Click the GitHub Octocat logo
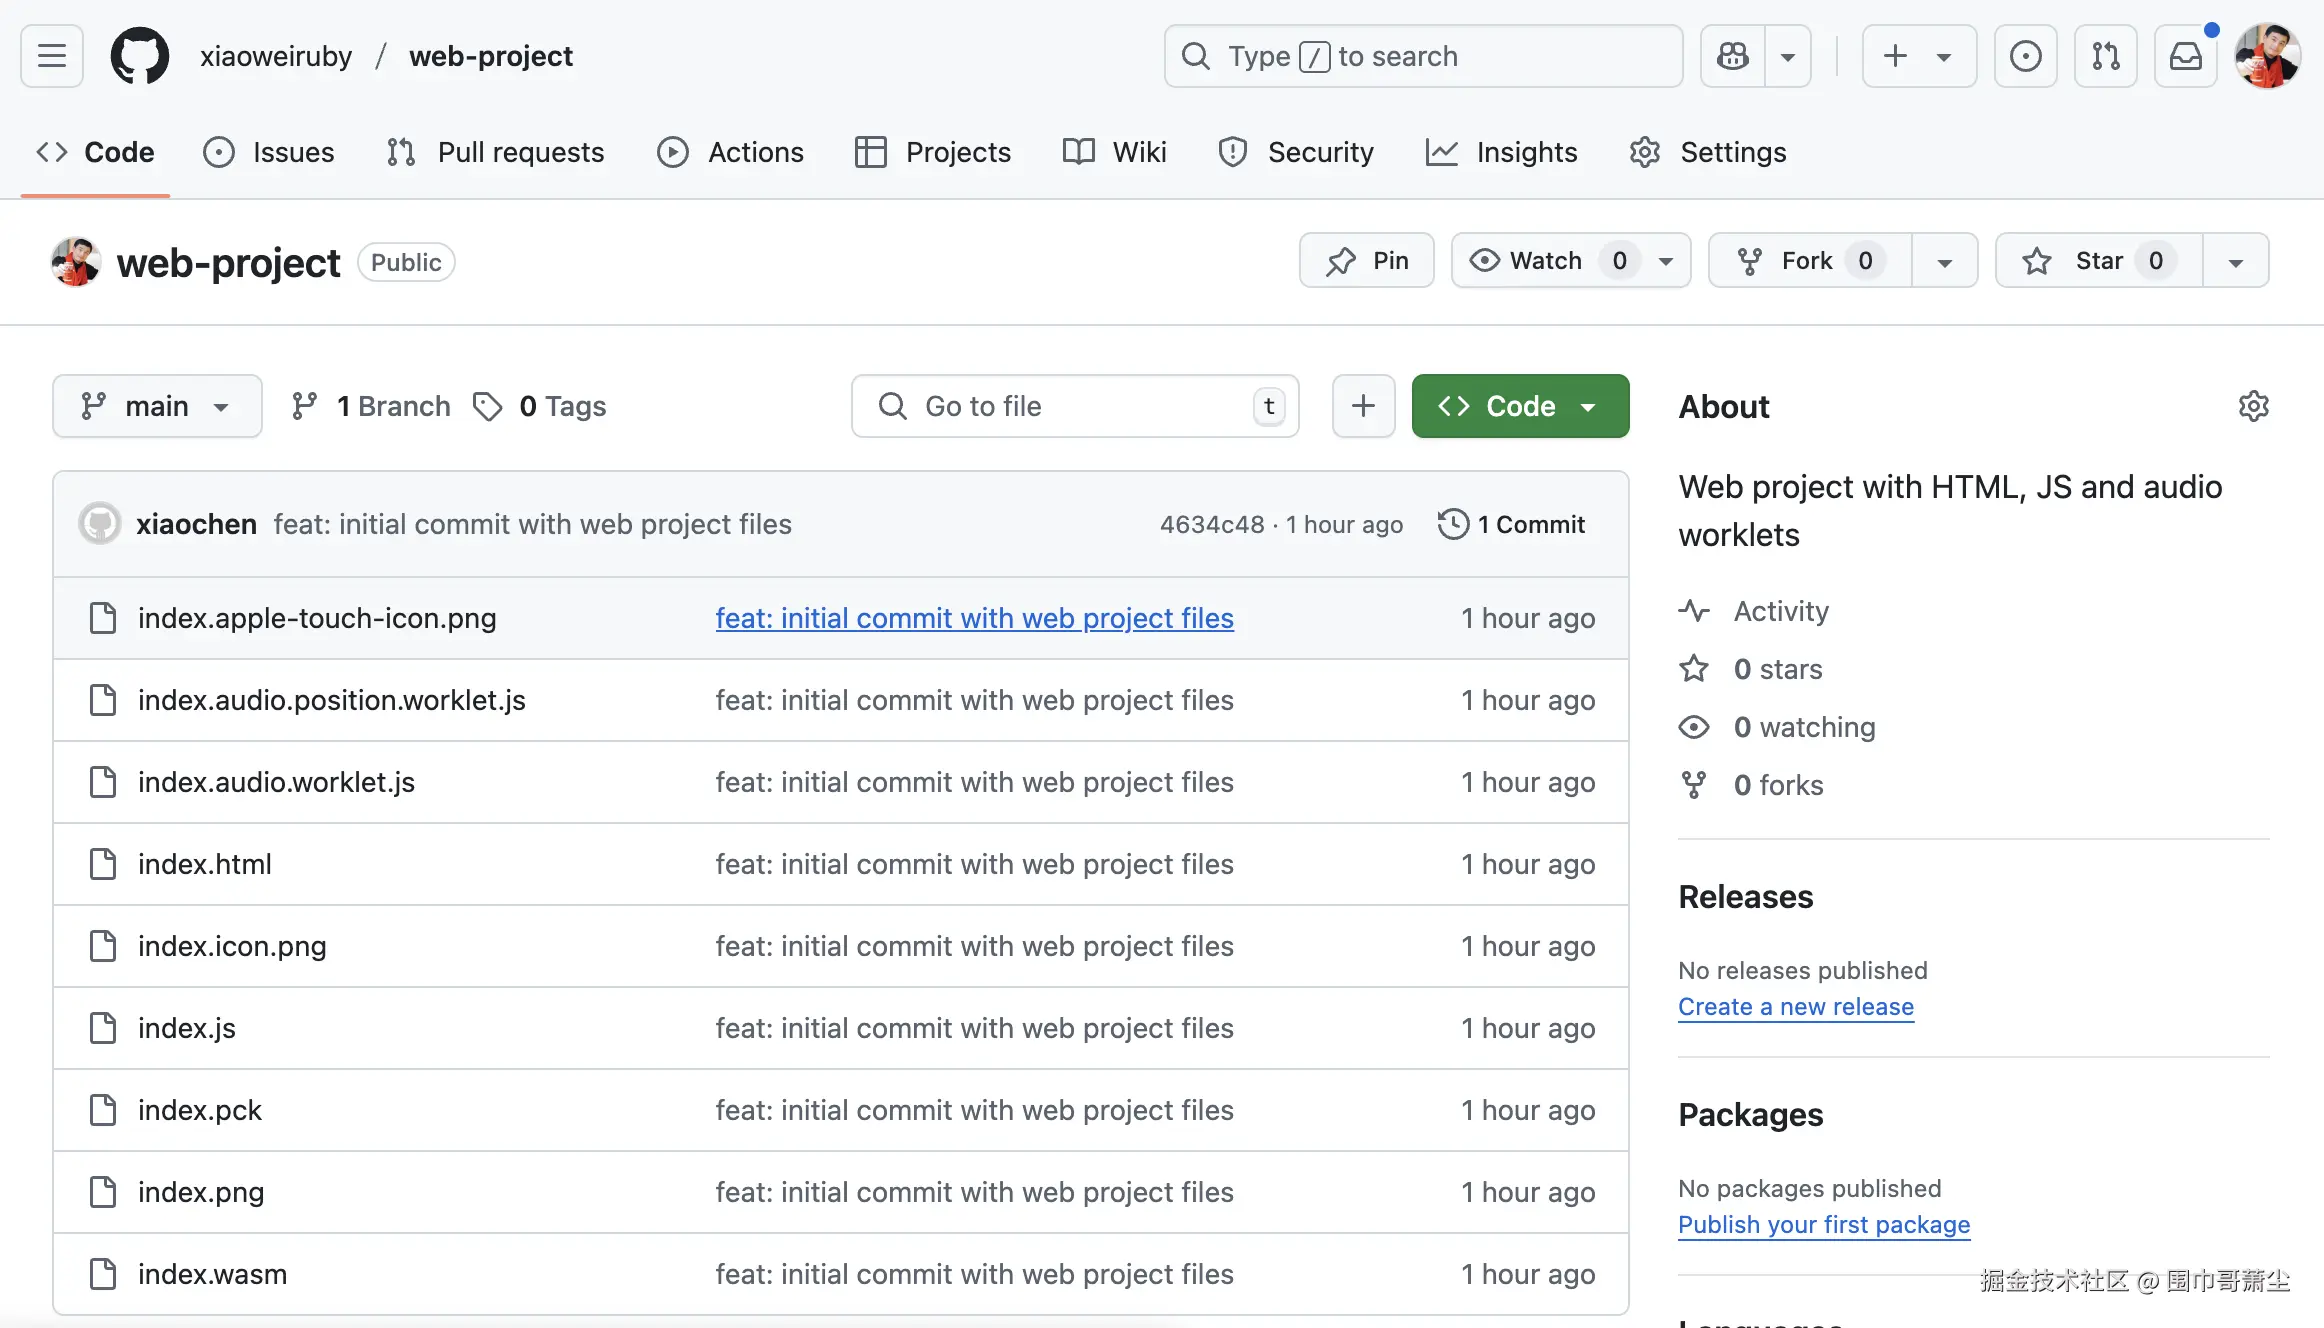Viewport: 2324px width, 1328px height. pos(139,56)
